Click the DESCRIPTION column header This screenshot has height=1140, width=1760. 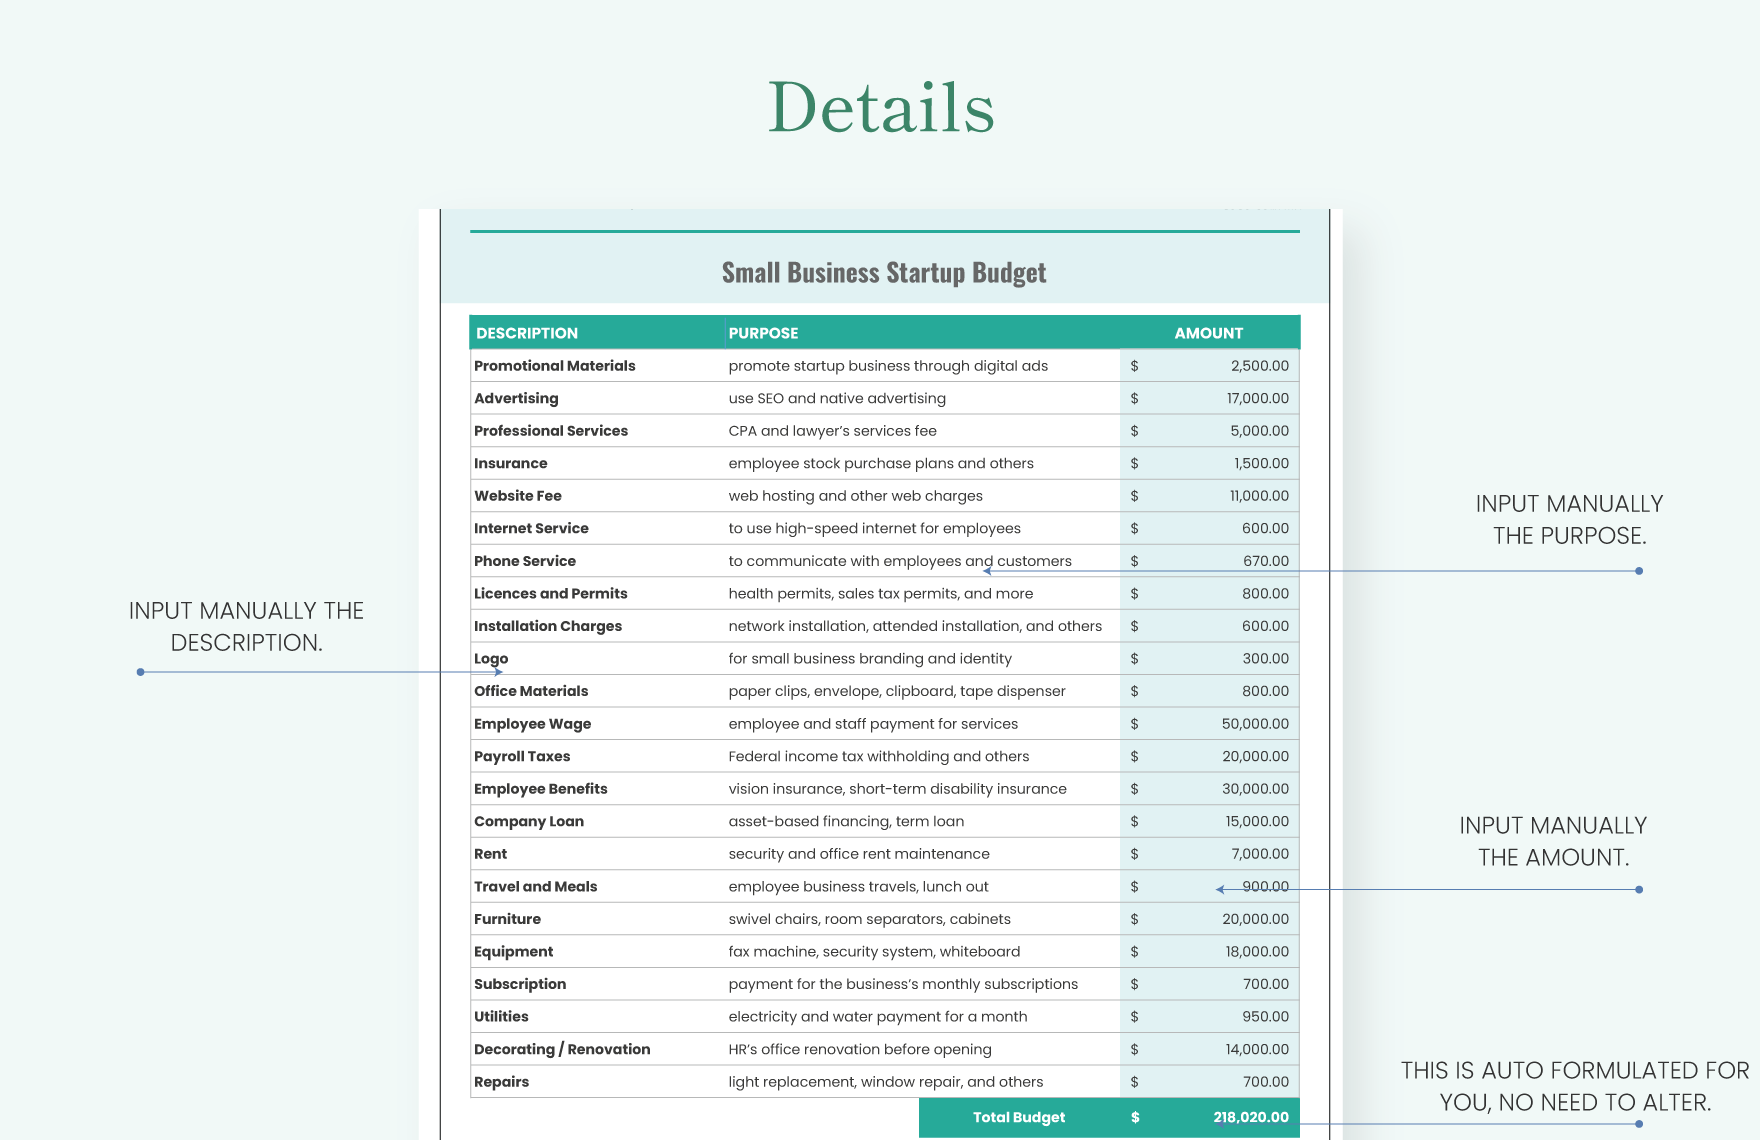point(527,333)
